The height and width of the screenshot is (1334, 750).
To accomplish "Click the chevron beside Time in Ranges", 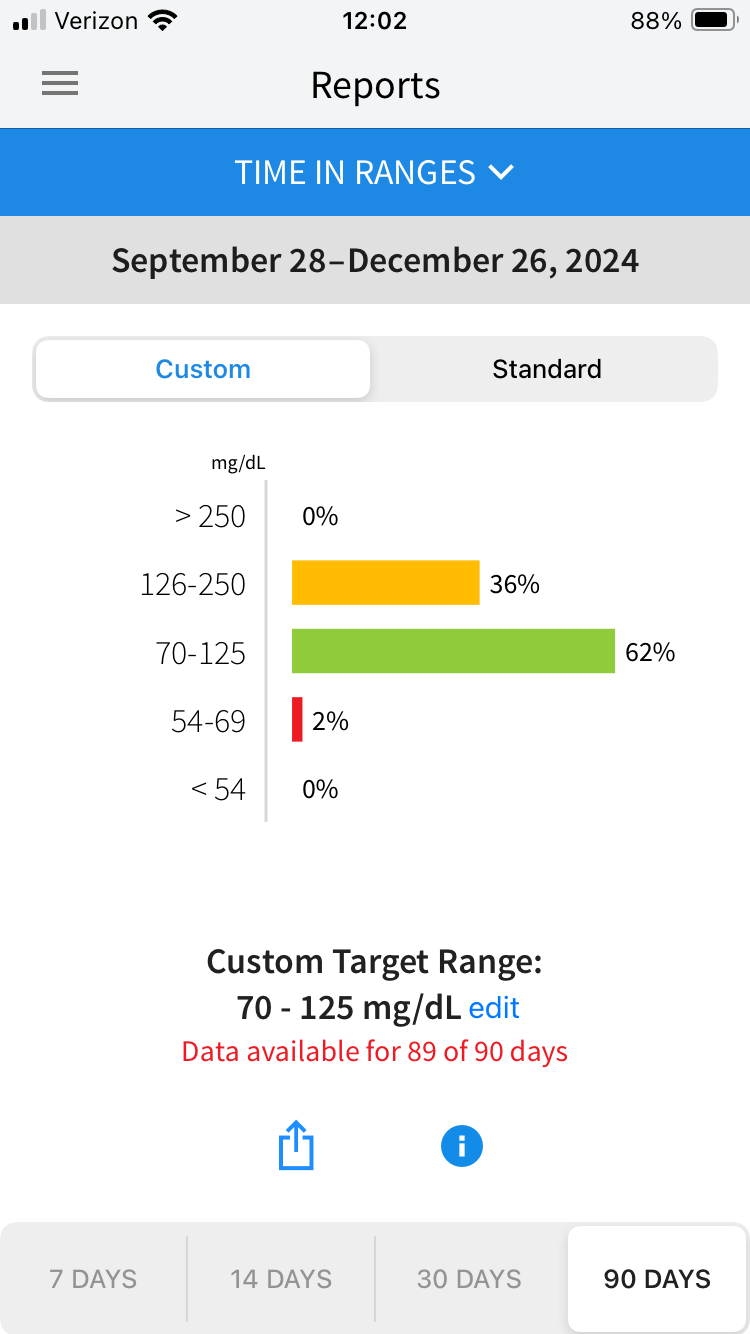I will 502,172.
